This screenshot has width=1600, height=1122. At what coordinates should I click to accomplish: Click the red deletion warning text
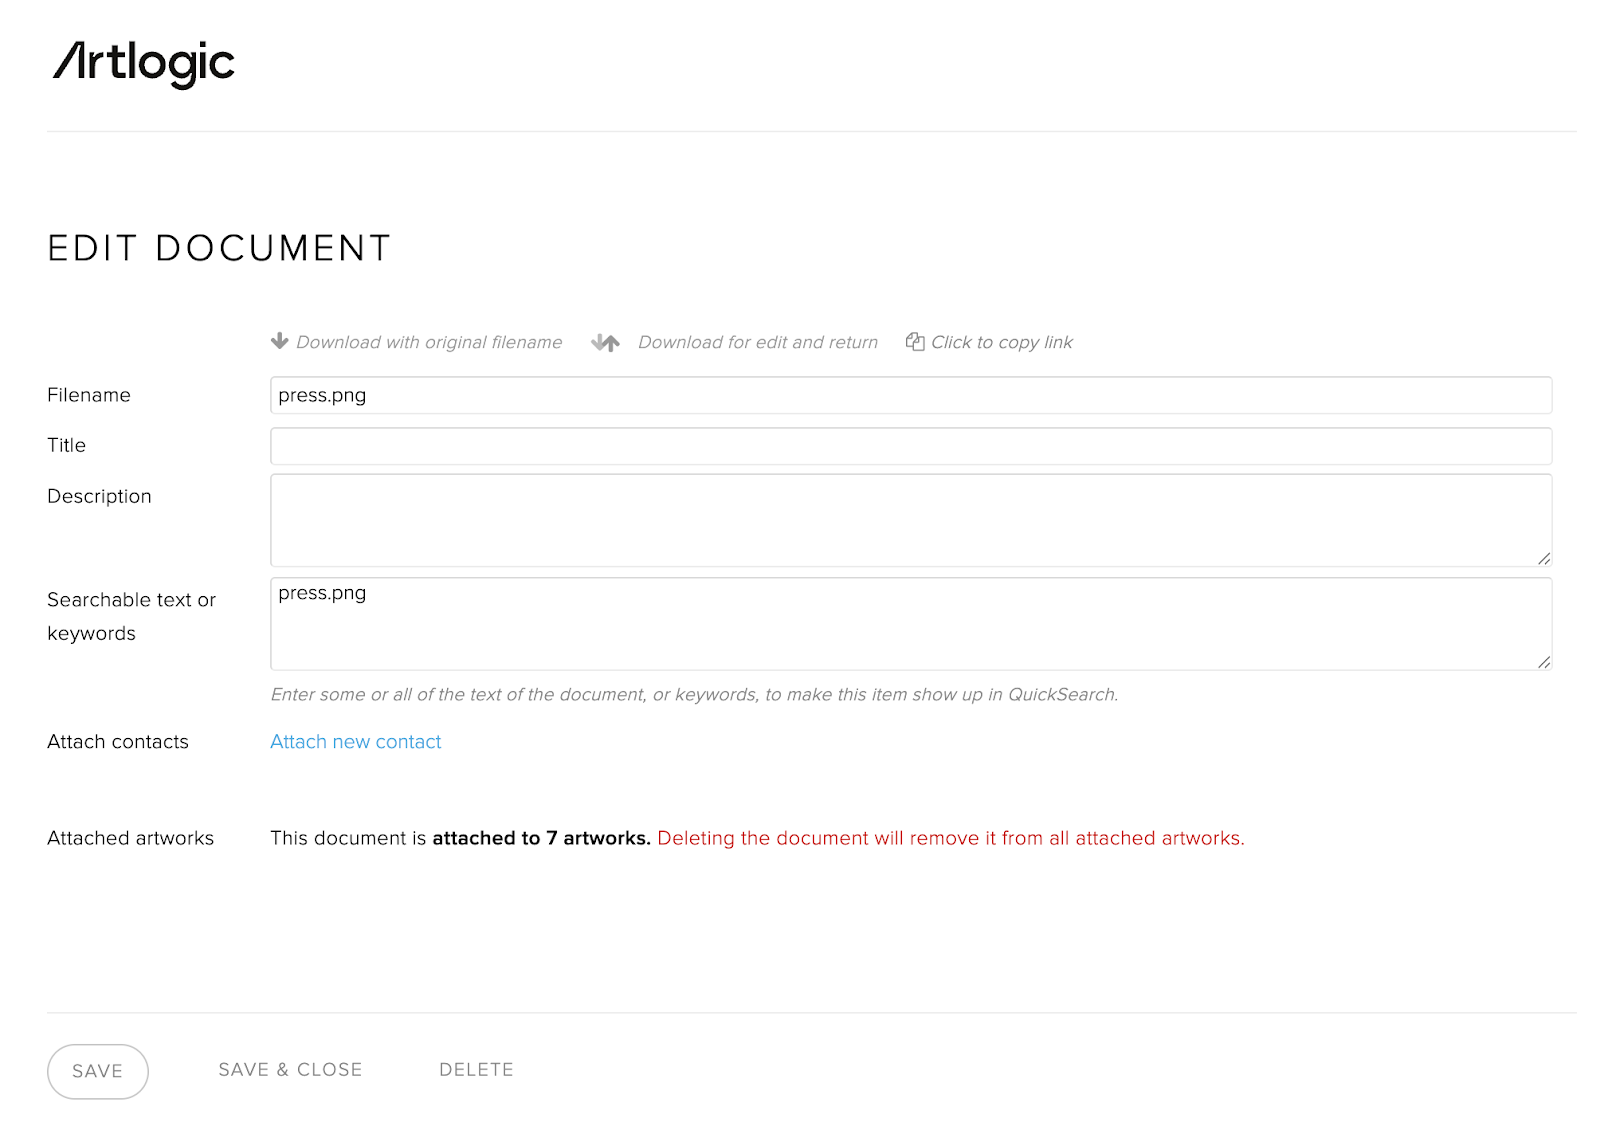tap(950, 839)
